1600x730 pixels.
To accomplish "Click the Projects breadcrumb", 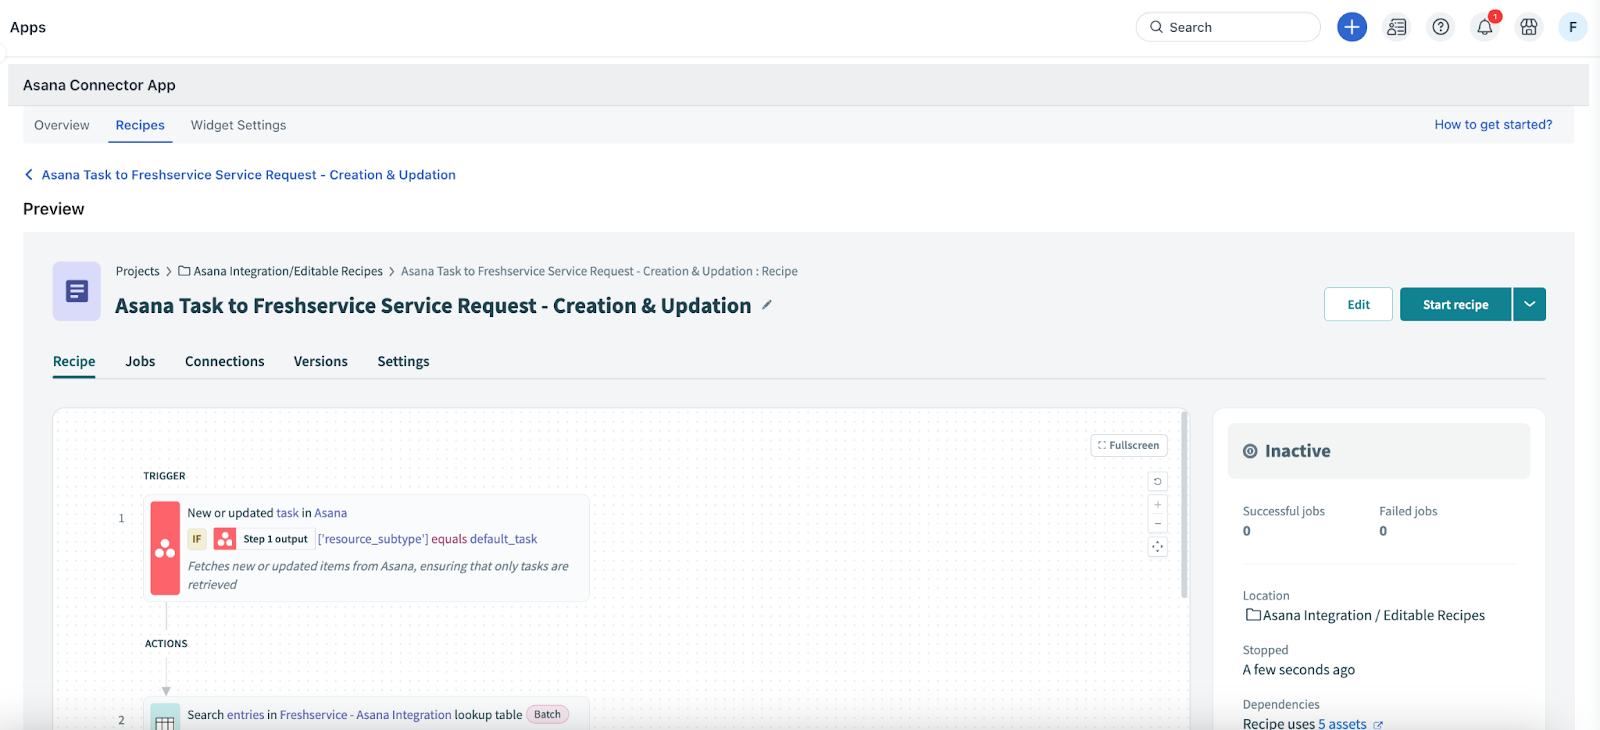I will click(137, 271).
